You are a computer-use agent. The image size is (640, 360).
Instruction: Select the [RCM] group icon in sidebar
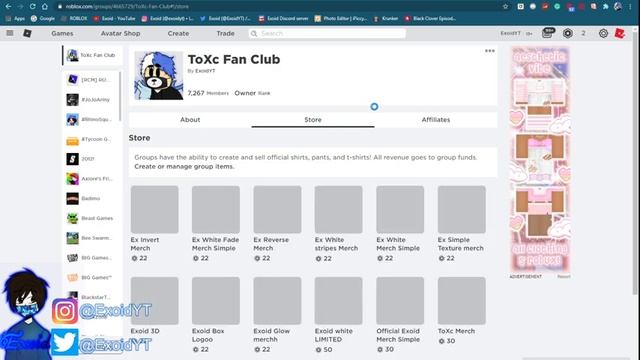tap(72, 80)
